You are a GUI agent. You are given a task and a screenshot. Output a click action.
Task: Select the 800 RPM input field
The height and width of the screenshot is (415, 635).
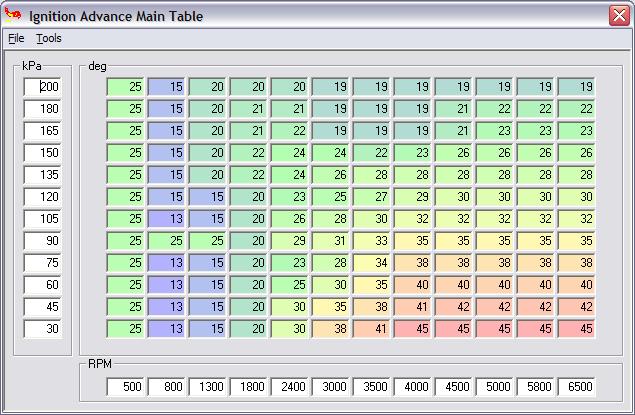pos(166,387)
